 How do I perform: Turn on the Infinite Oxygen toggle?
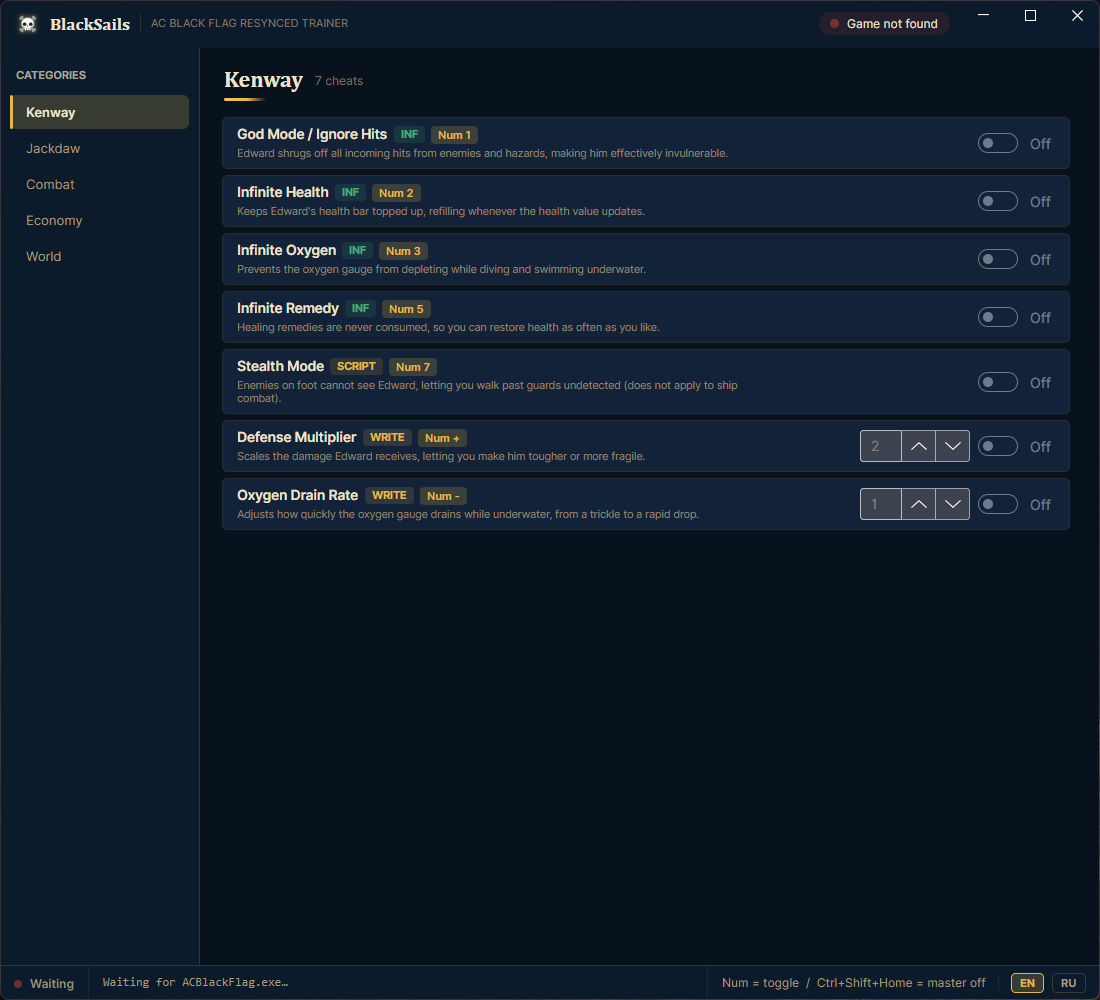point(997,259)
